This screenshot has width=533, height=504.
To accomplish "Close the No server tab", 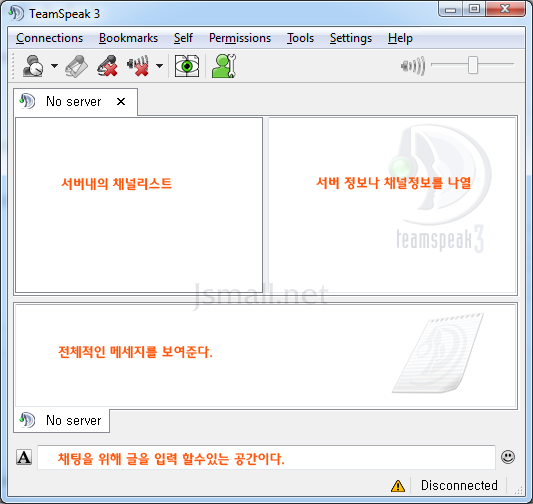I will [x=121, y=102].
